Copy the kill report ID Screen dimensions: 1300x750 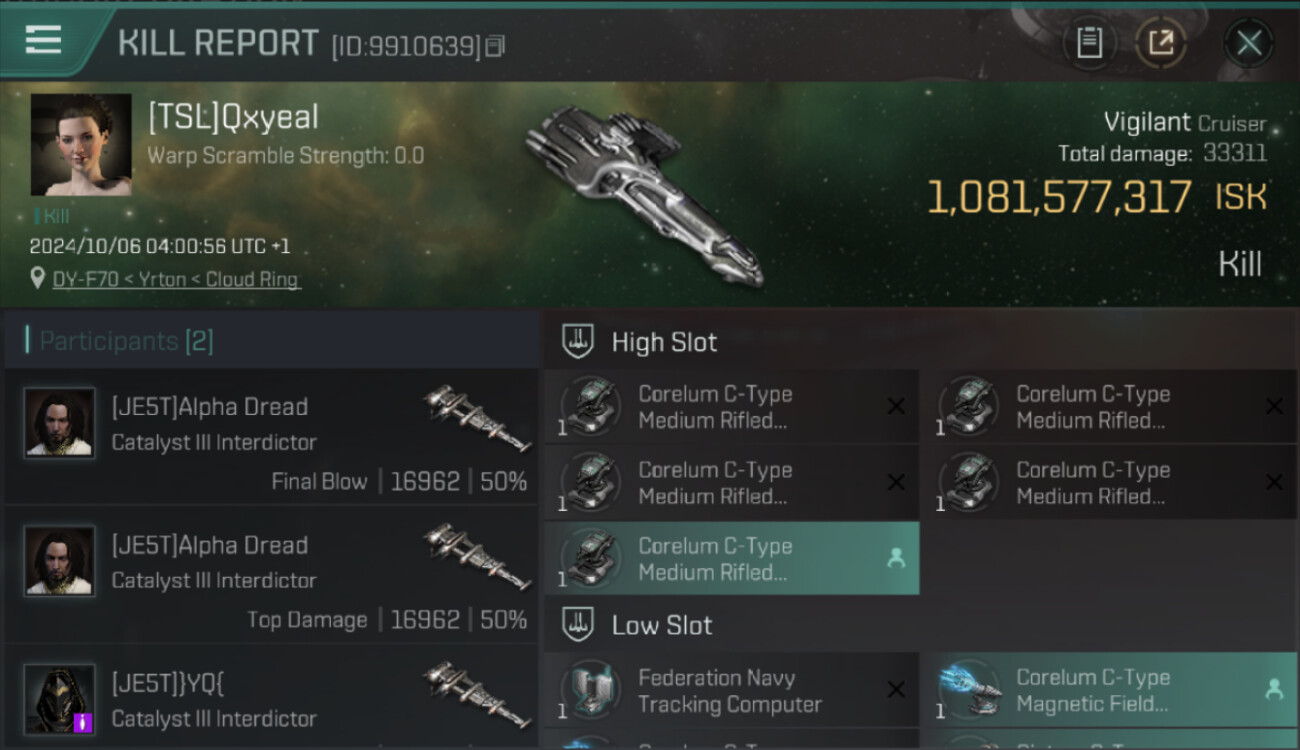[x=495, y=46]
